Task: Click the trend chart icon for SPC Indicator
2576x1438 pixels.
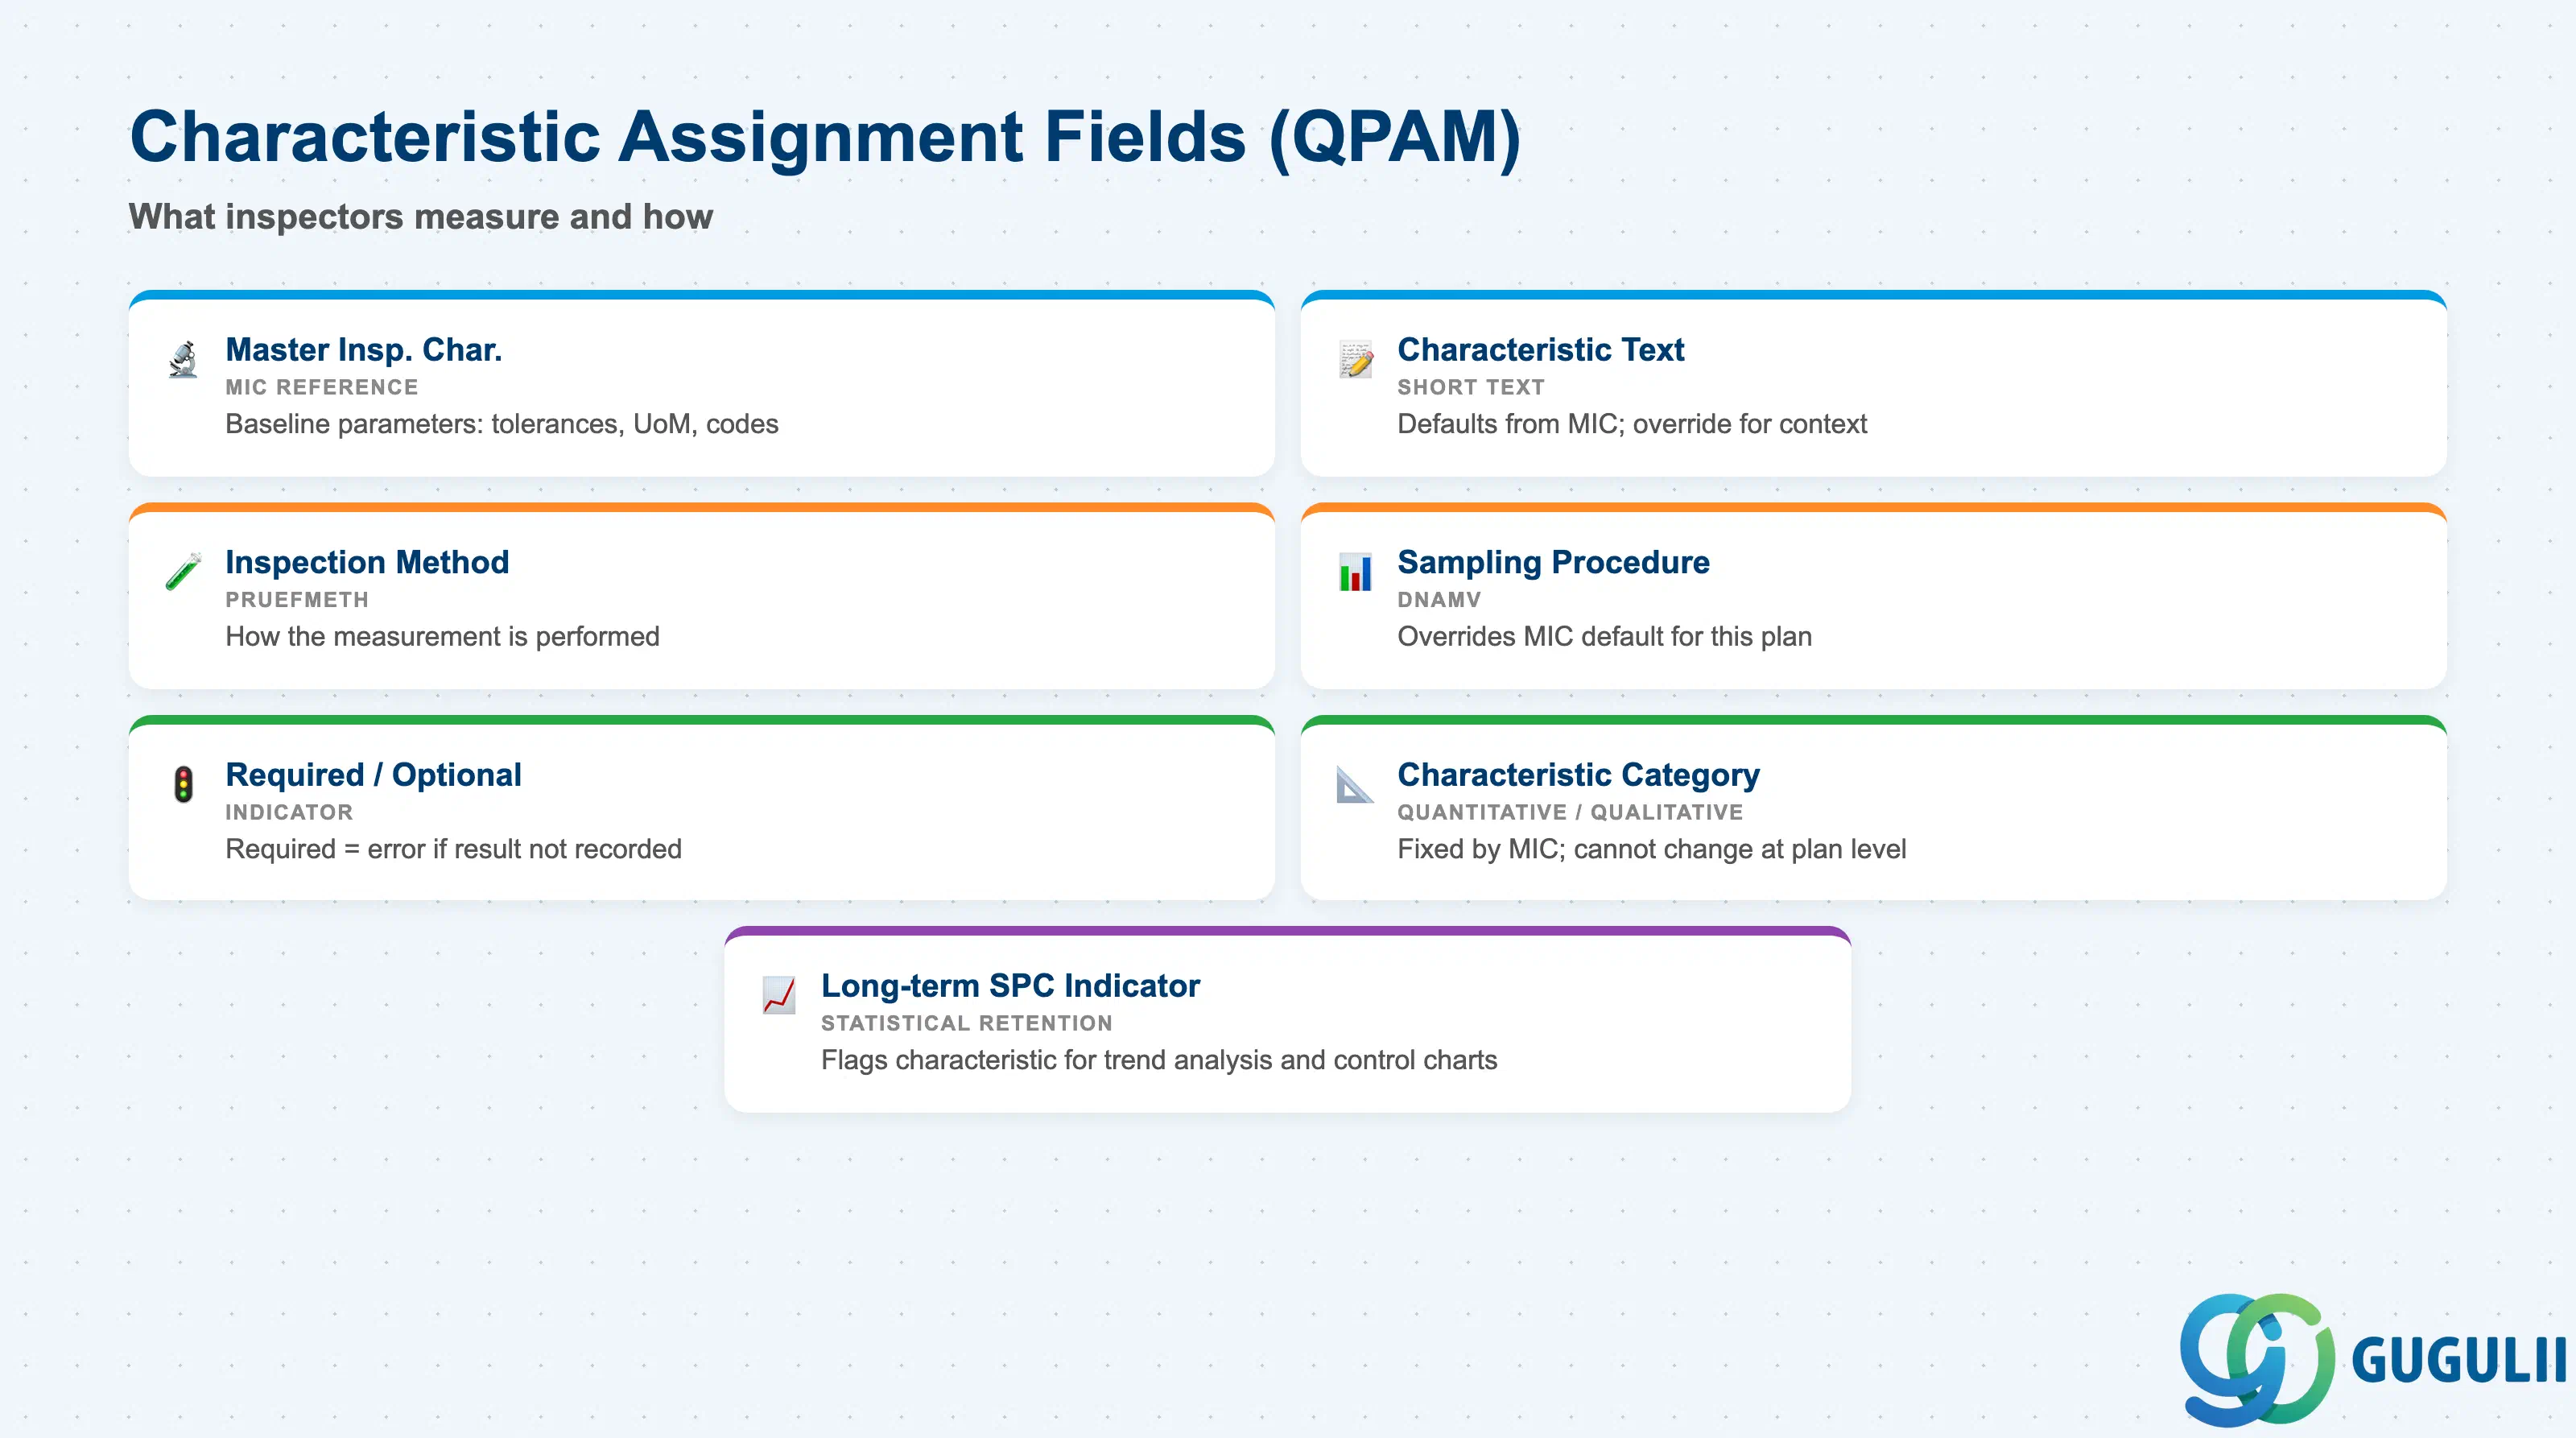Action: (x=779, y=995)
